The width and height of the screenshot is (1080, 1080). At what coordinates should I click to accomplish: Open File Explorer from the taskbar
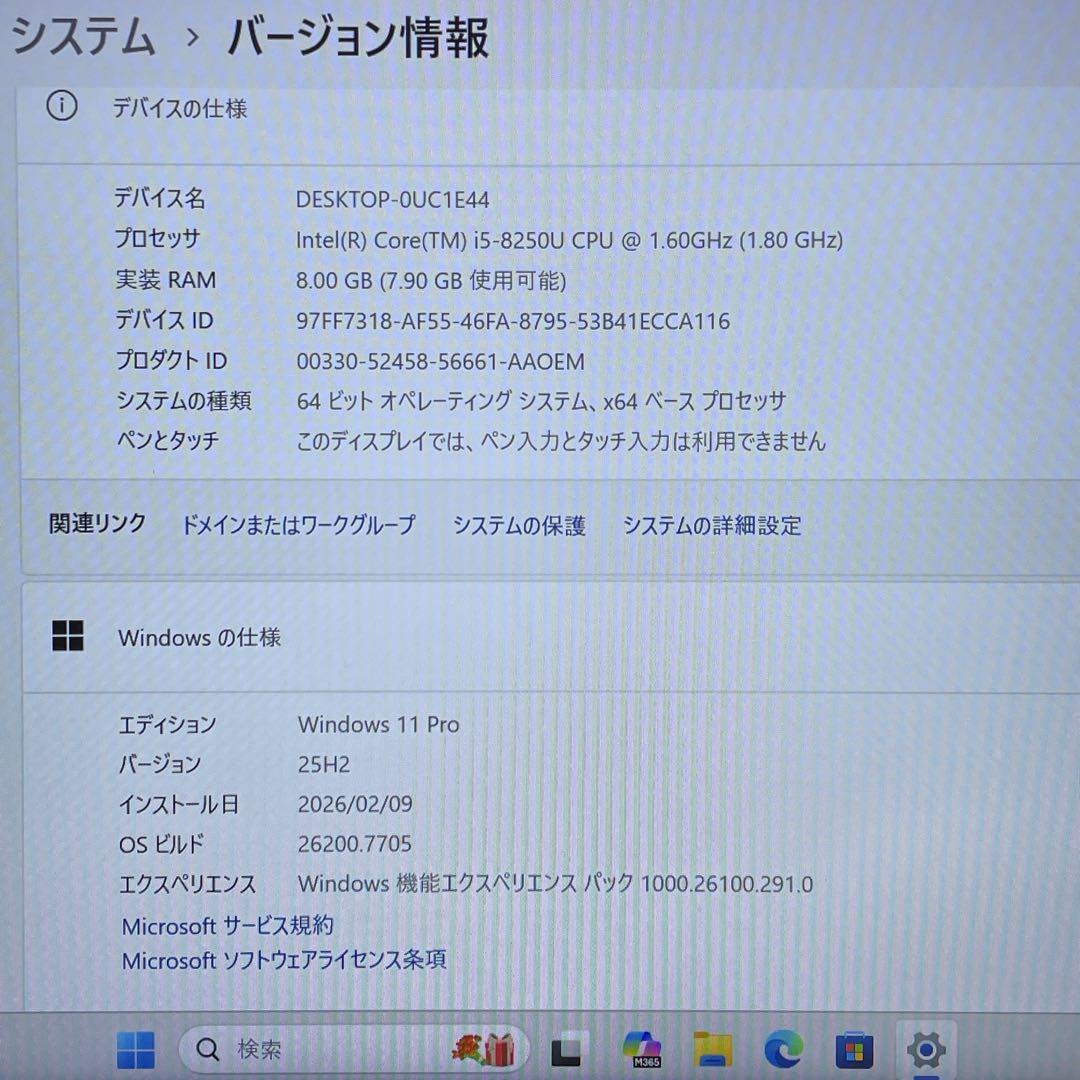coord(712,1050)
